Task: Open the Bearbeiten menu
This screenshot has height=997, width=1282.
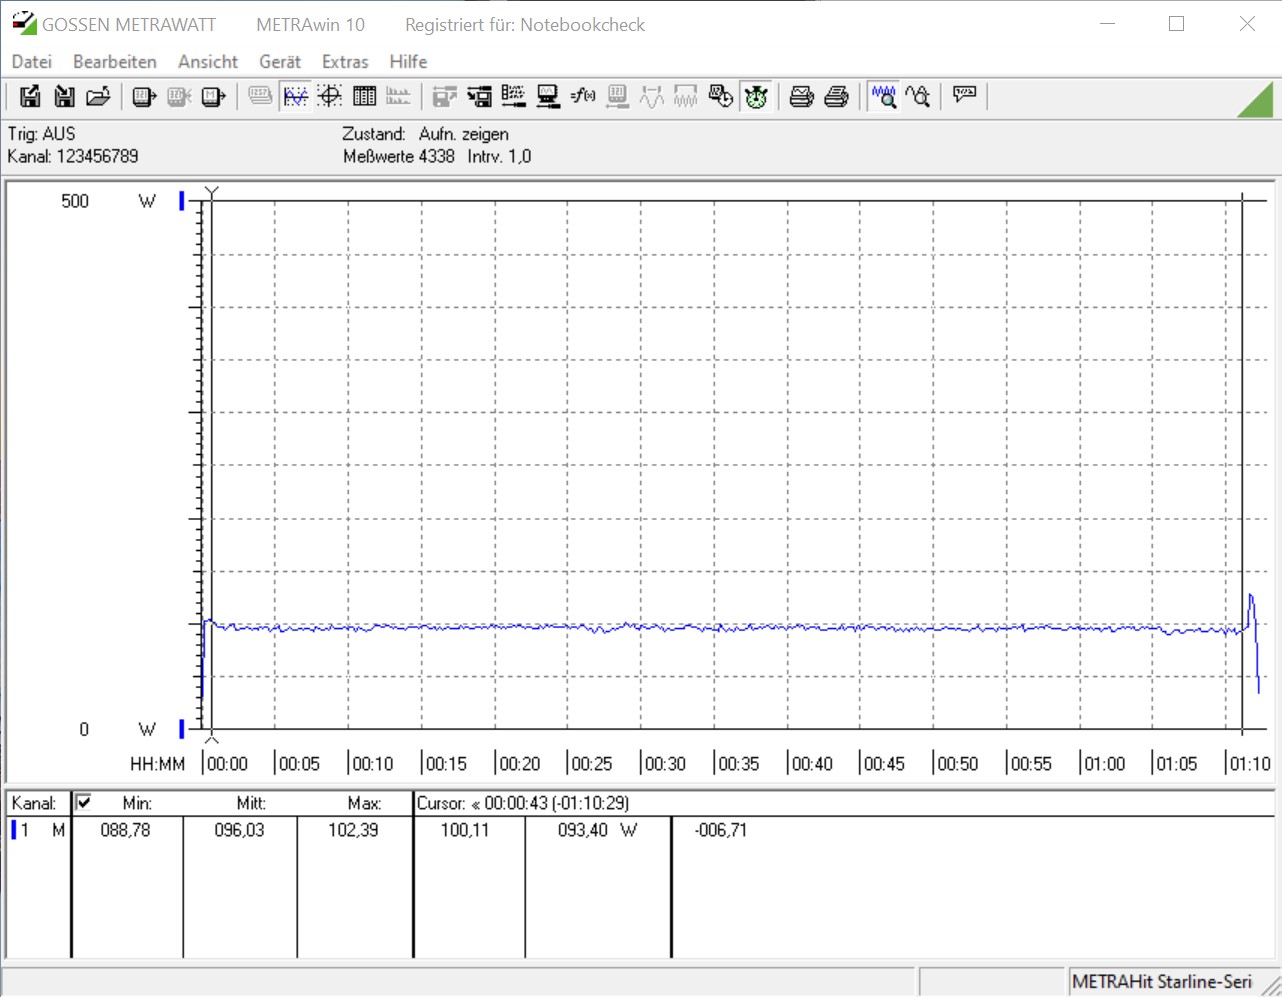Action: coord(115,62)
